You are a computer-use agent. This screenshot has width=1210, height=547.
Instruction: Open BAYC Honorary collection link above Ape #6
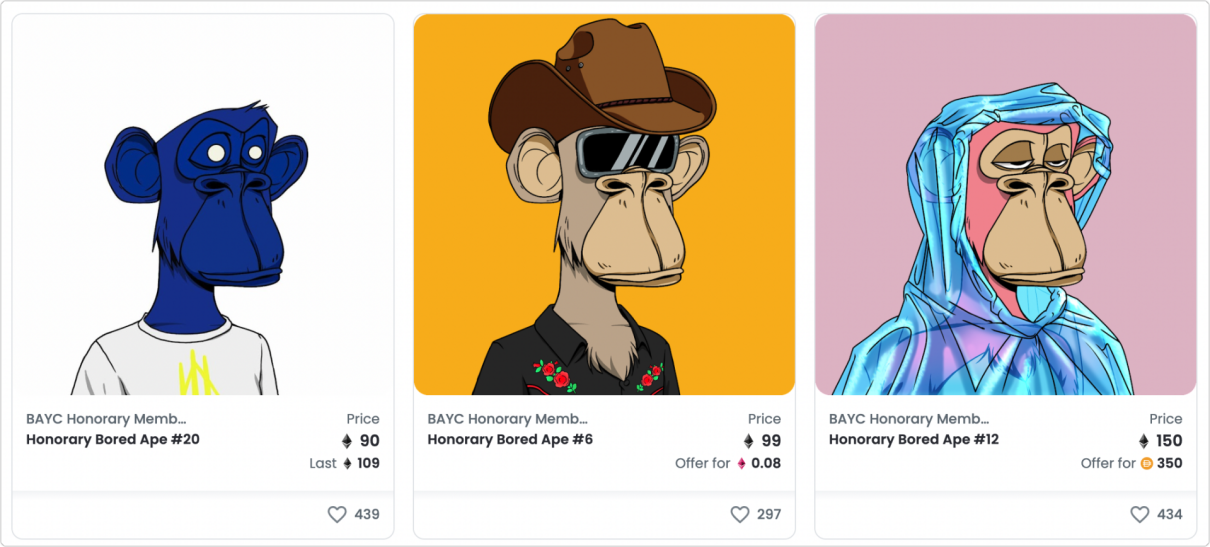tap(507, 419)
